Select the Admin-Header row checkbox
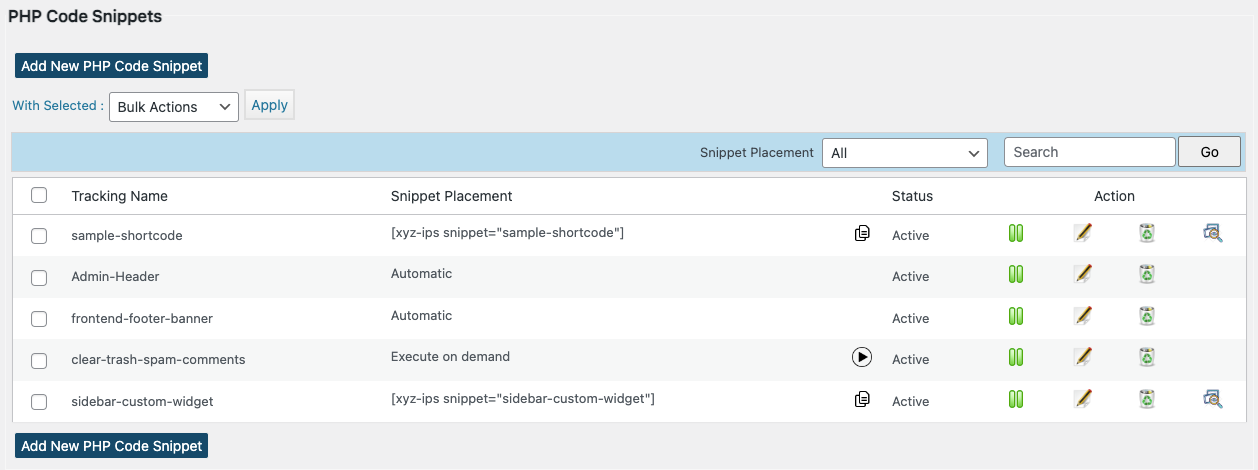 tap(39, 277)
